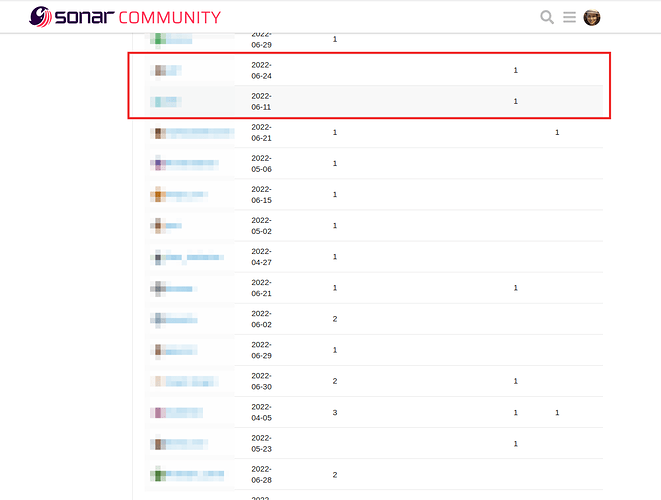Viewport: 661px width, 500px height.
Task: Click the count 1 in 2022-04-27 row
Action: pos(335,257)
